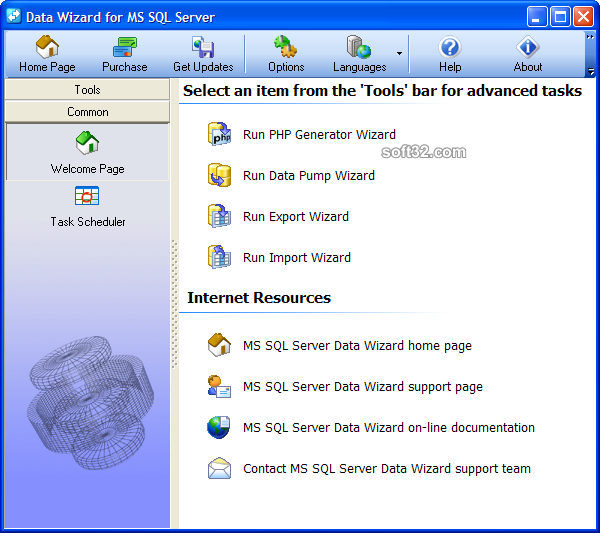Expand the Languages dropdown arrow
This screenshot has width=600, height=533.
tap(399, 54)
